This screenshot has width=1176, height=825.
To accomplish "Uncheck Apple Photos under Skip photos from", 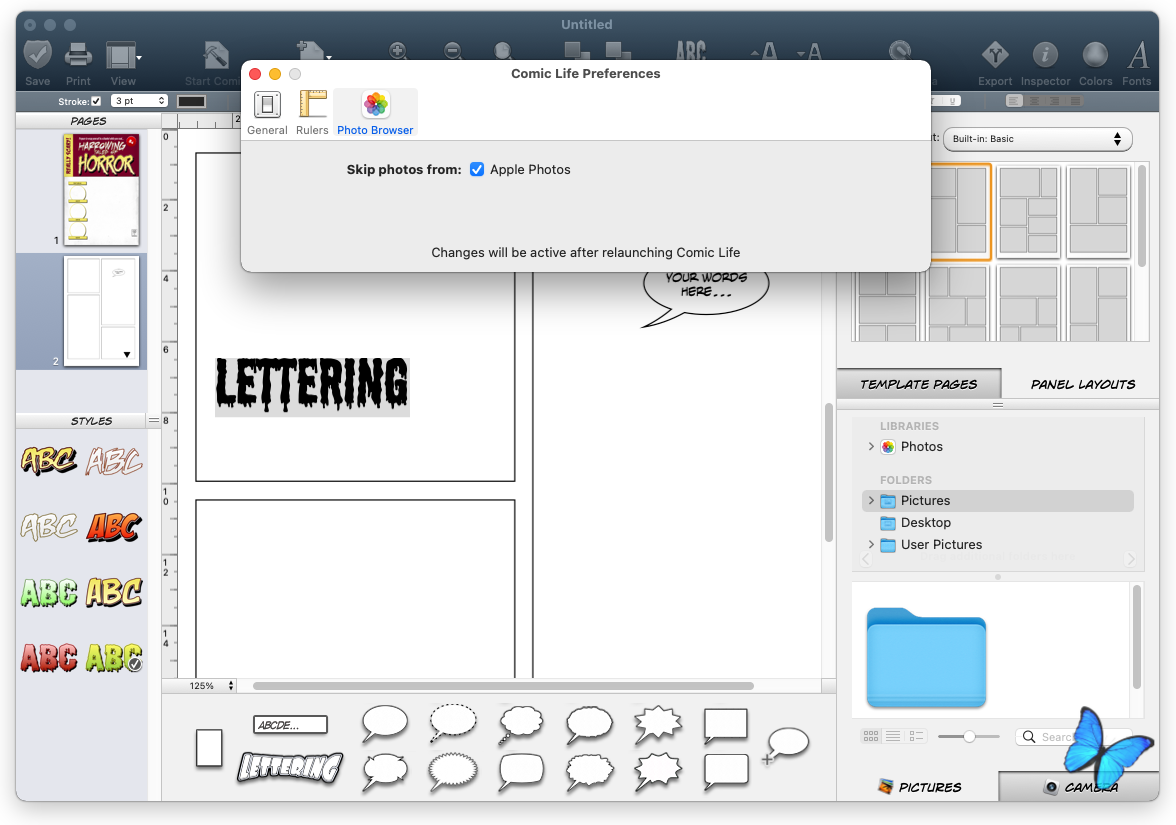I will pos(477,170).
